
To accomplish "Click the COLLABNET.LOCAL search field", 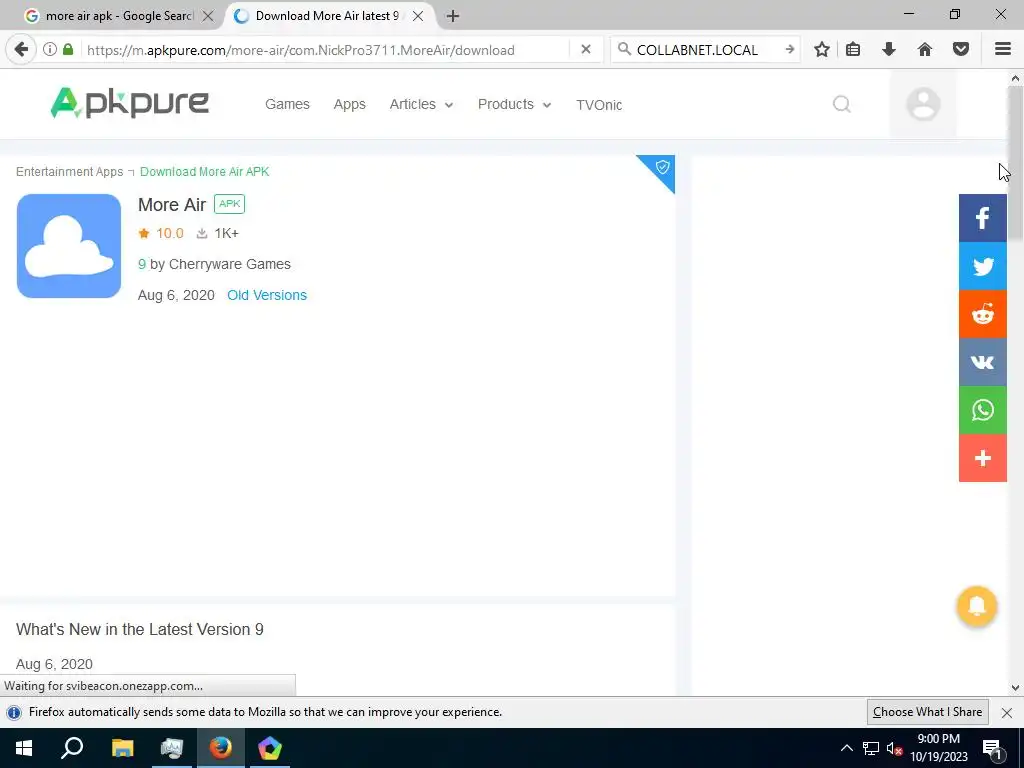I will 704,50.
